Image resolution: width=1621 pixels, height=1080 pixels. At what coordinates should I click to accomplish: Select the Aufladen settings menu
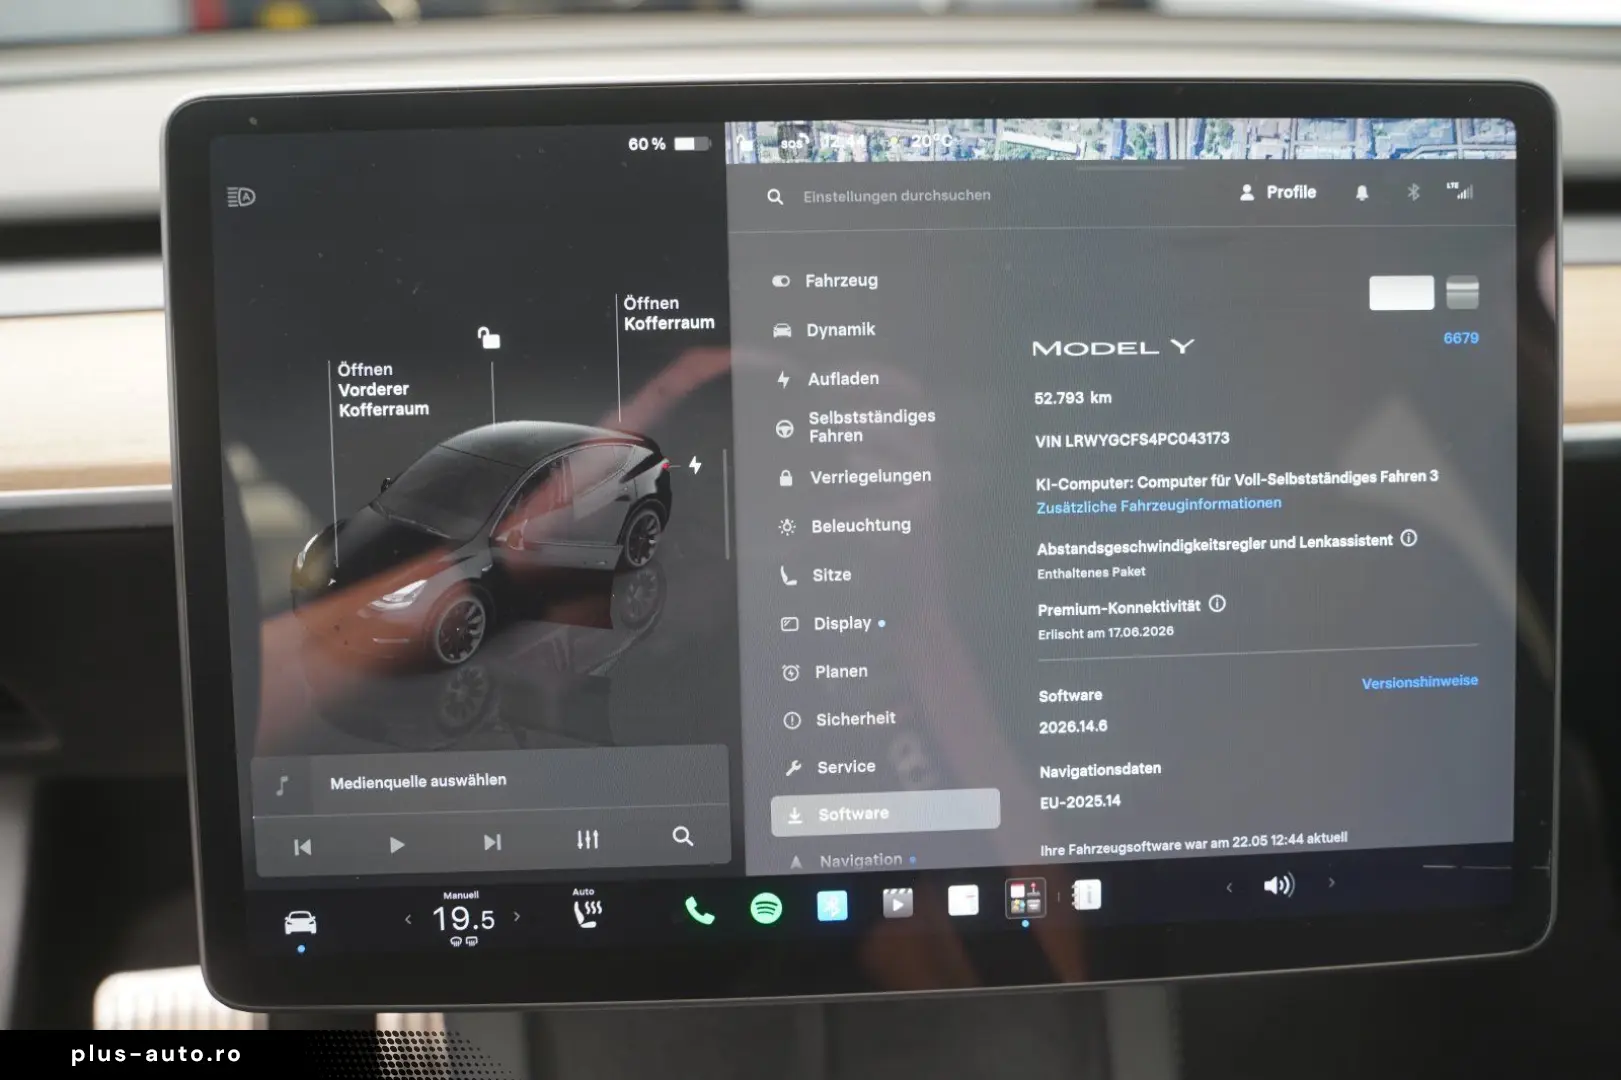pos(828,379)
